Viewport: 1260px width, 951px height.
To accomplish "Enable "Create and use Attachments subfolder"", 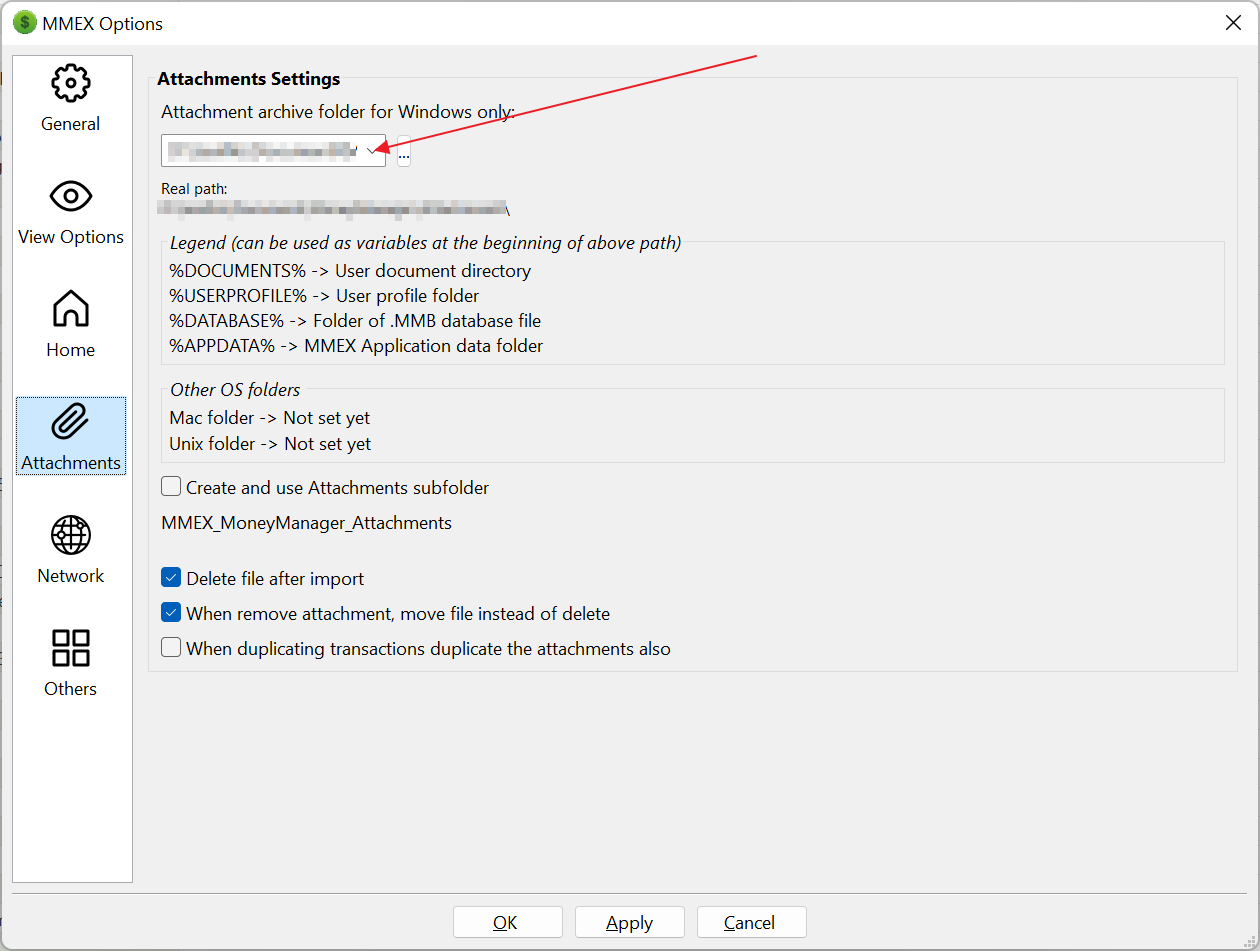I will coord(171,486).
